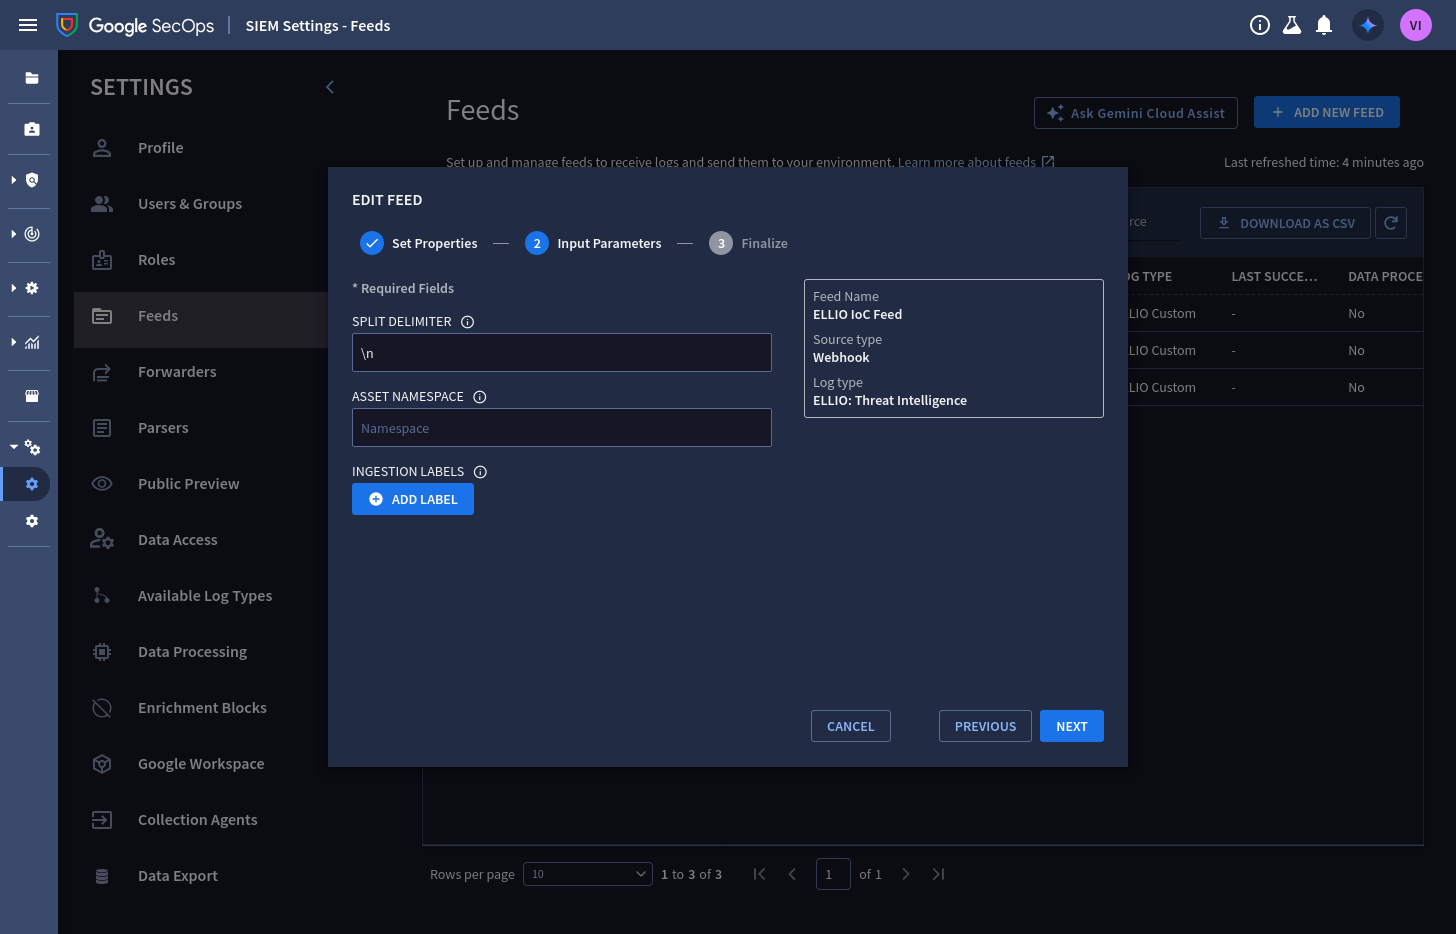The image size is (1456, 934).
Task: Open the labs flask icon in header
Action: (1292, 25)
